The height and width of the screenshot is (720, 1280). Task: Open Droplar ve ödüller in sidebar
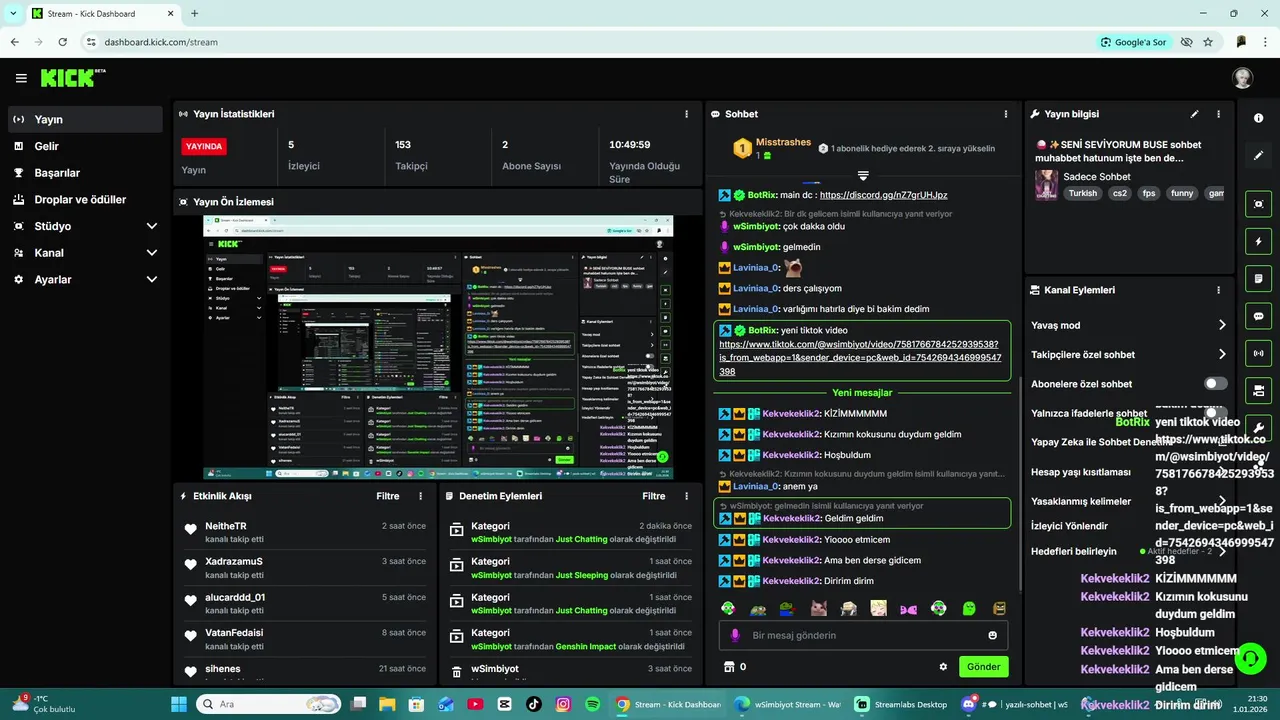click(84, 199)
